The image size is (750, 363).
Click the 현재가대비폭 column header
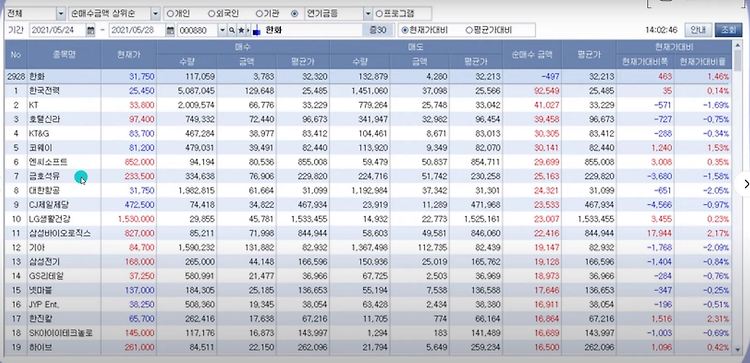click(645, 62)
